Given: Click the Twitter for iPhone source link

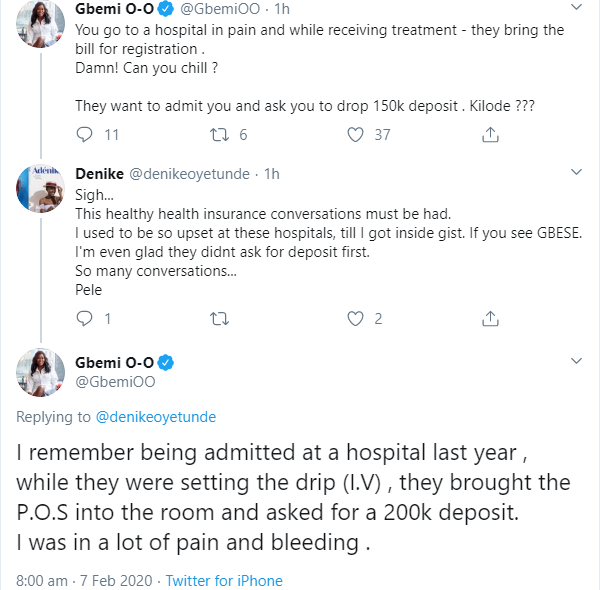Looking at the screenshot, I should click(x=224, y=580).
